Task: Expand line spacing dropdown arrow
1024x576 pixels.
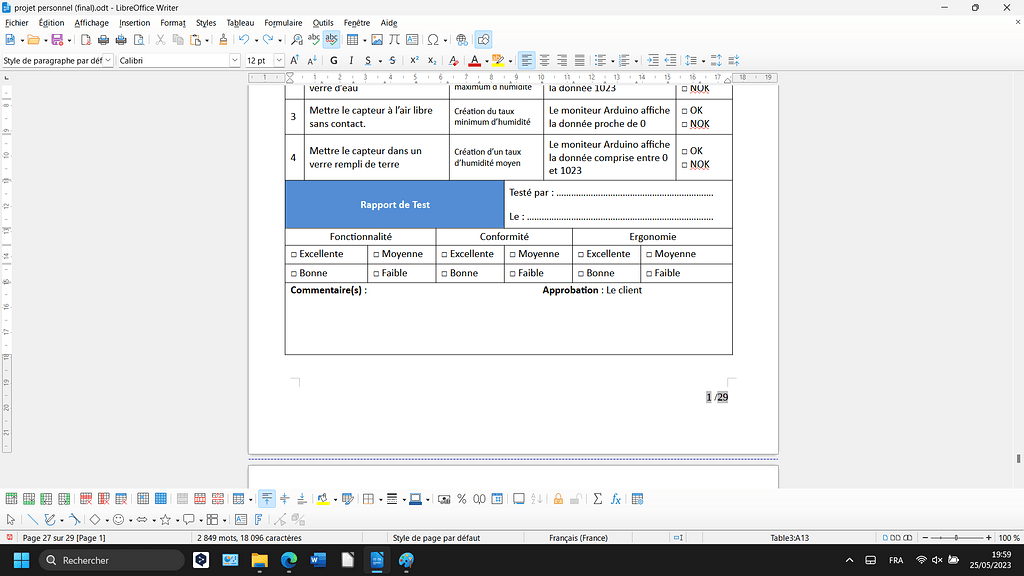Action: point(703,61)
